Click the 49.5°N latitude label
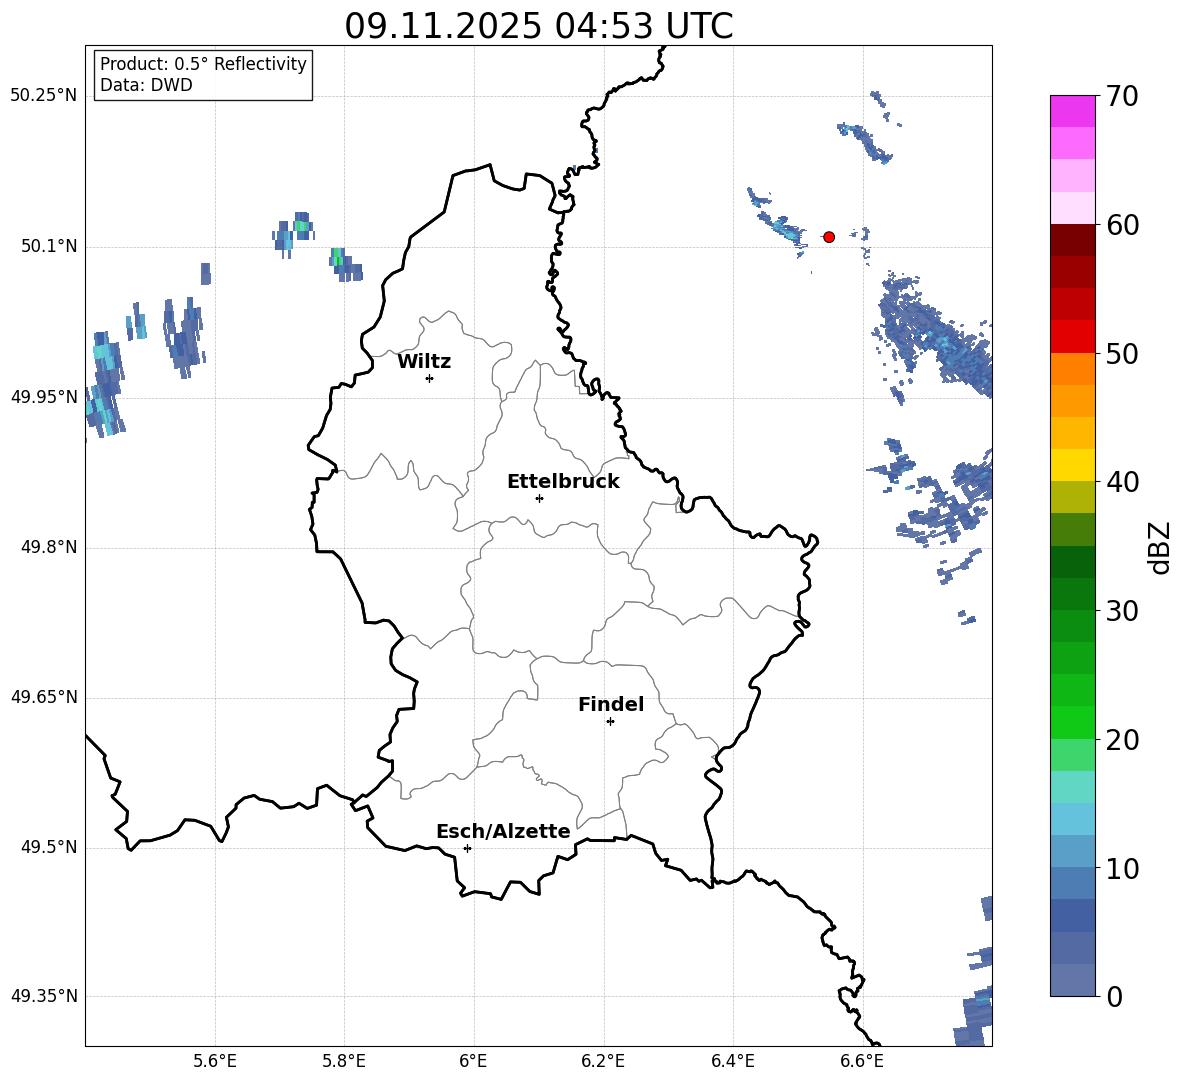The image size is (1184, 1081). coord(49,847)
